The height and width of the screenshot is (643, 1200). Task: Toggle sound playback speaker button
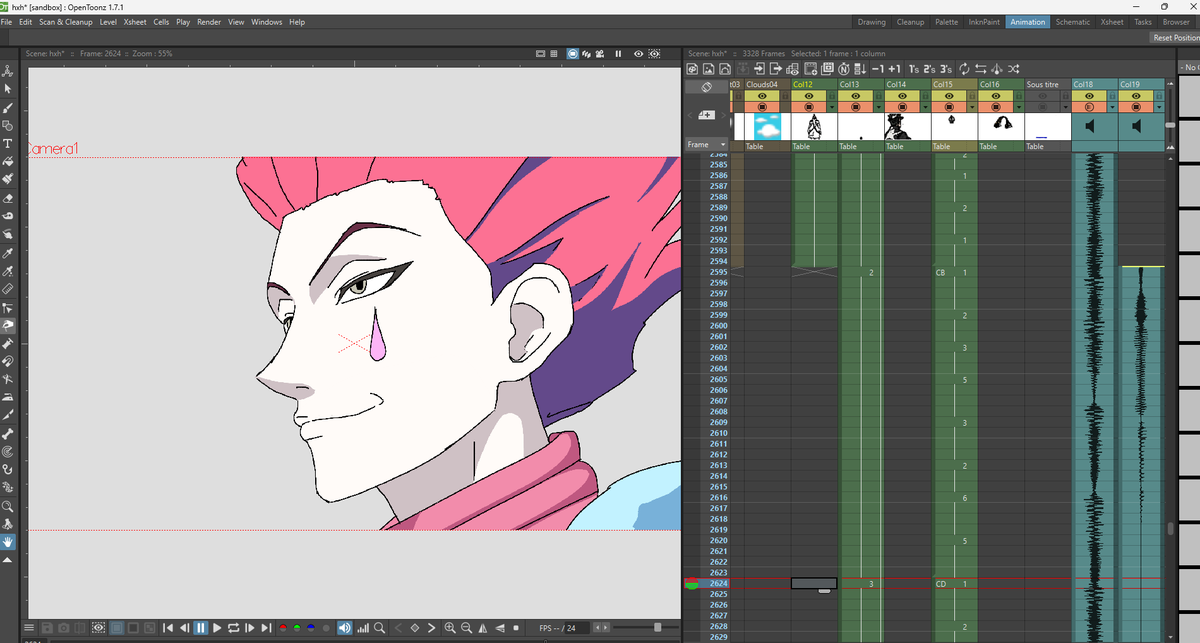(343, 628)
